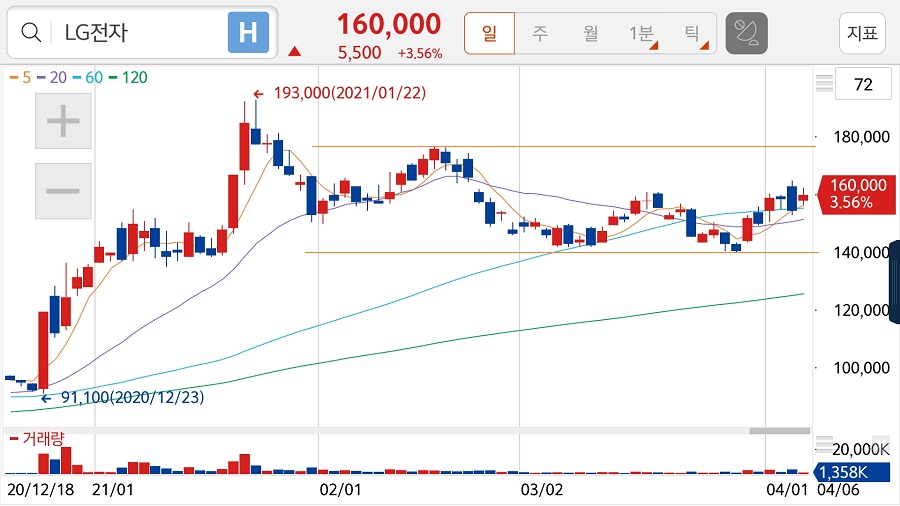Zoom in with the plus button
This screenshot has width=900, height=506.
63,121
